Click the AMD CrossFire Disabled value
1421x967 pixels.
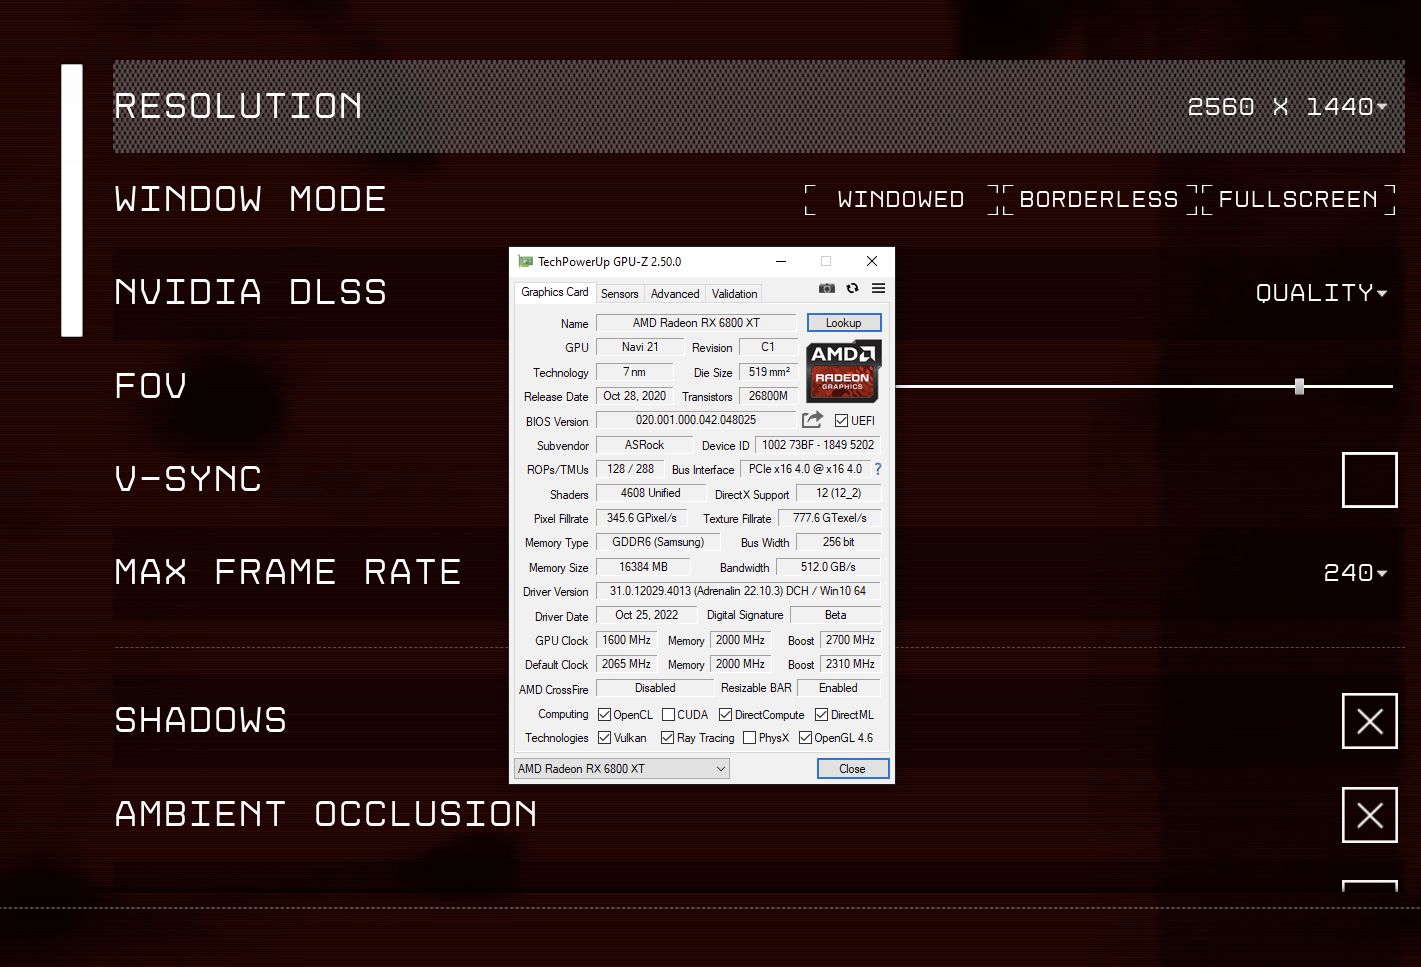click(655, 688)
